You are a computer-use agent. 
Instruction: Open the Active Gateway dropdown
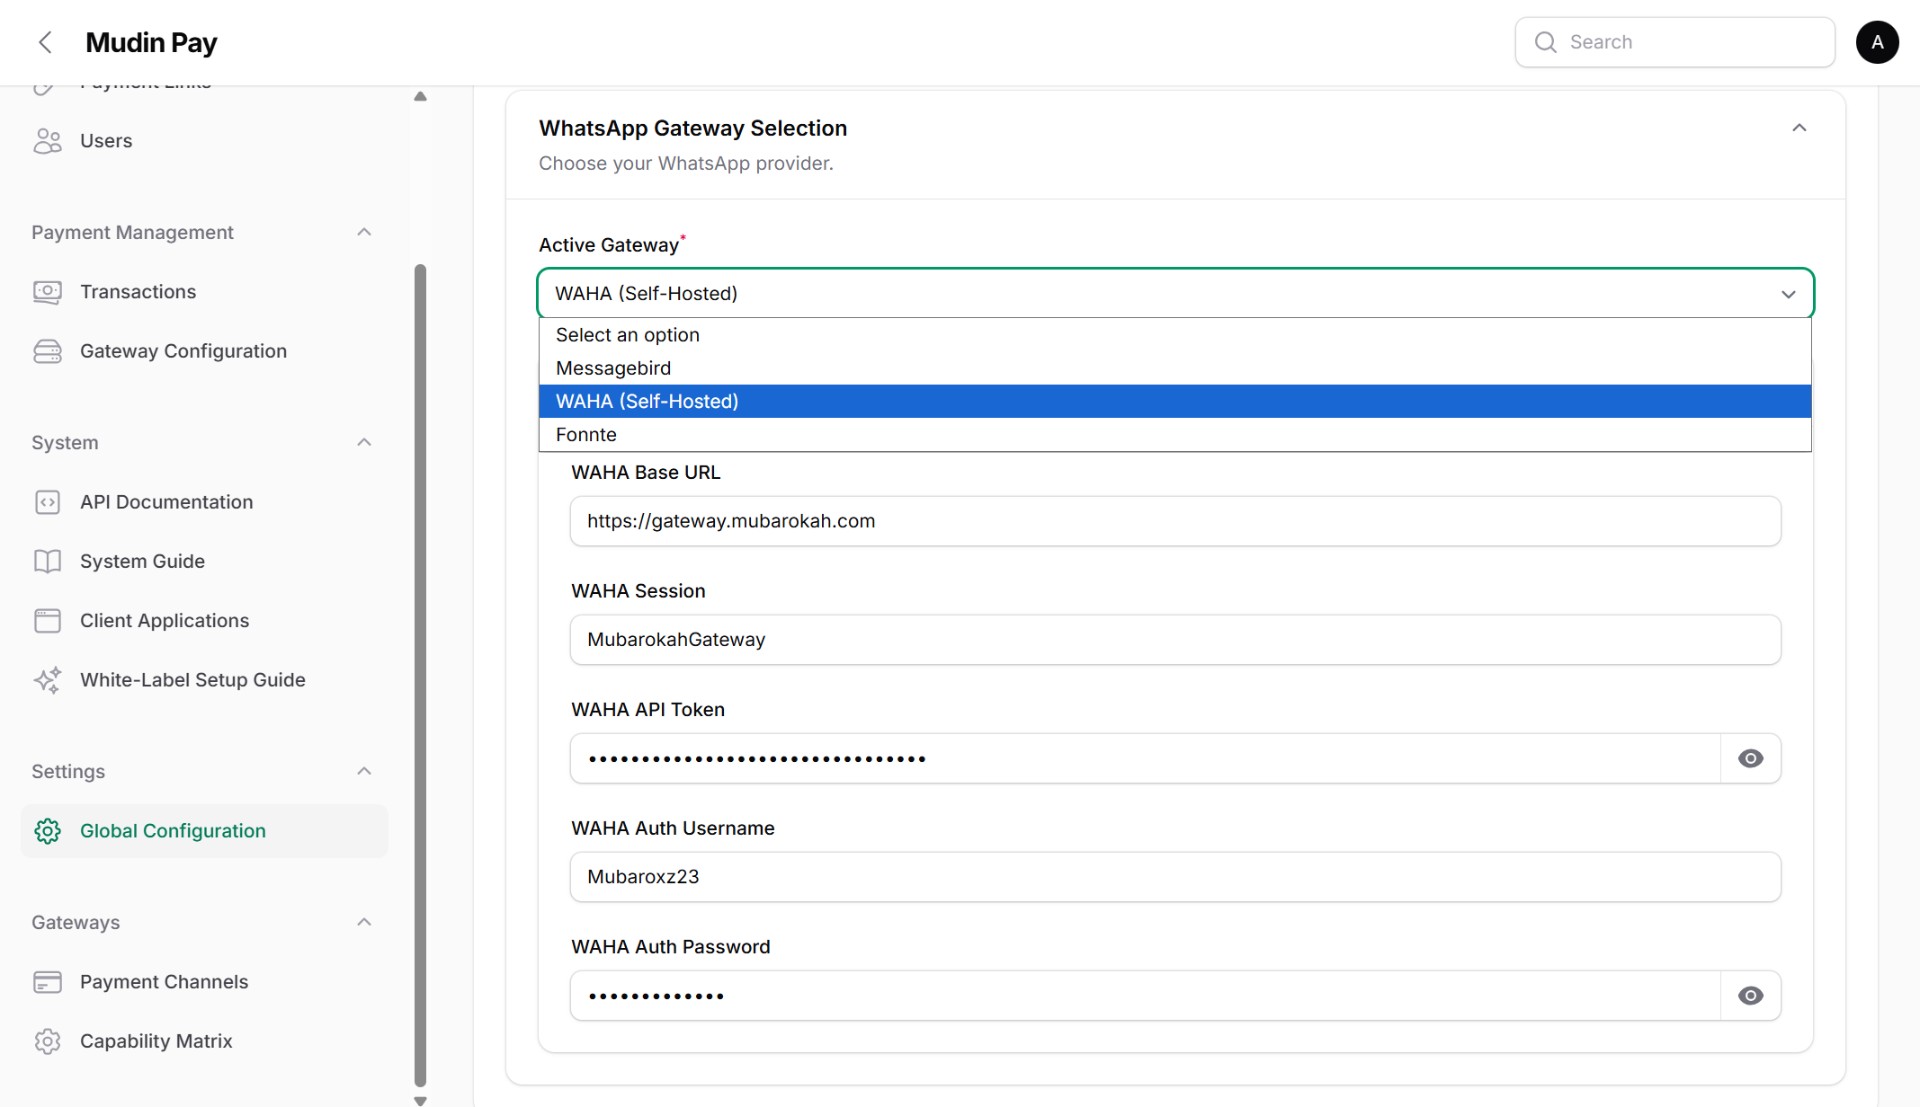pyautogui.click(x=1175, y=293)
